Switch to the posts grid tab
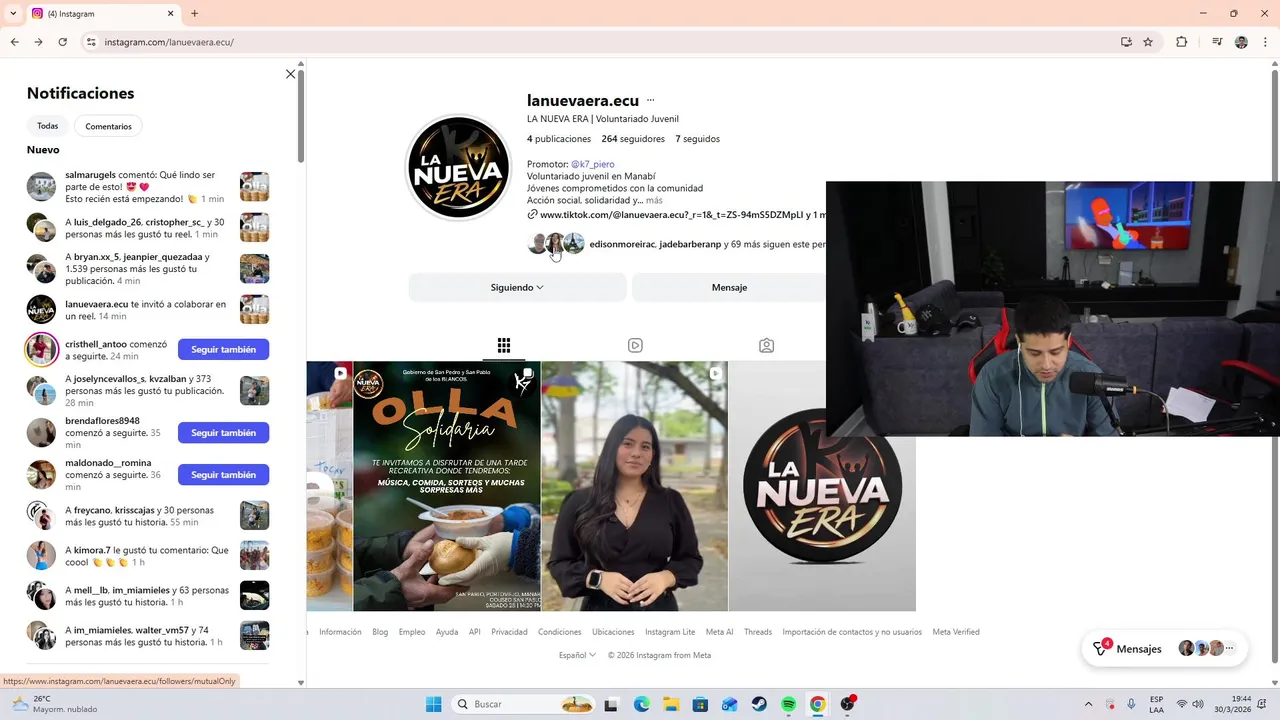This screenshot has width=1280, height=720. pyautogui.click(x=504, y=345)
